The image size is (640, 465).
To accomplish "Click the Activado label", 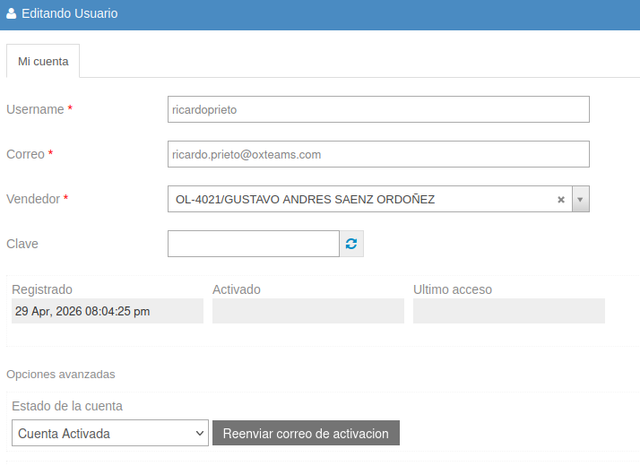I will 236,289.
